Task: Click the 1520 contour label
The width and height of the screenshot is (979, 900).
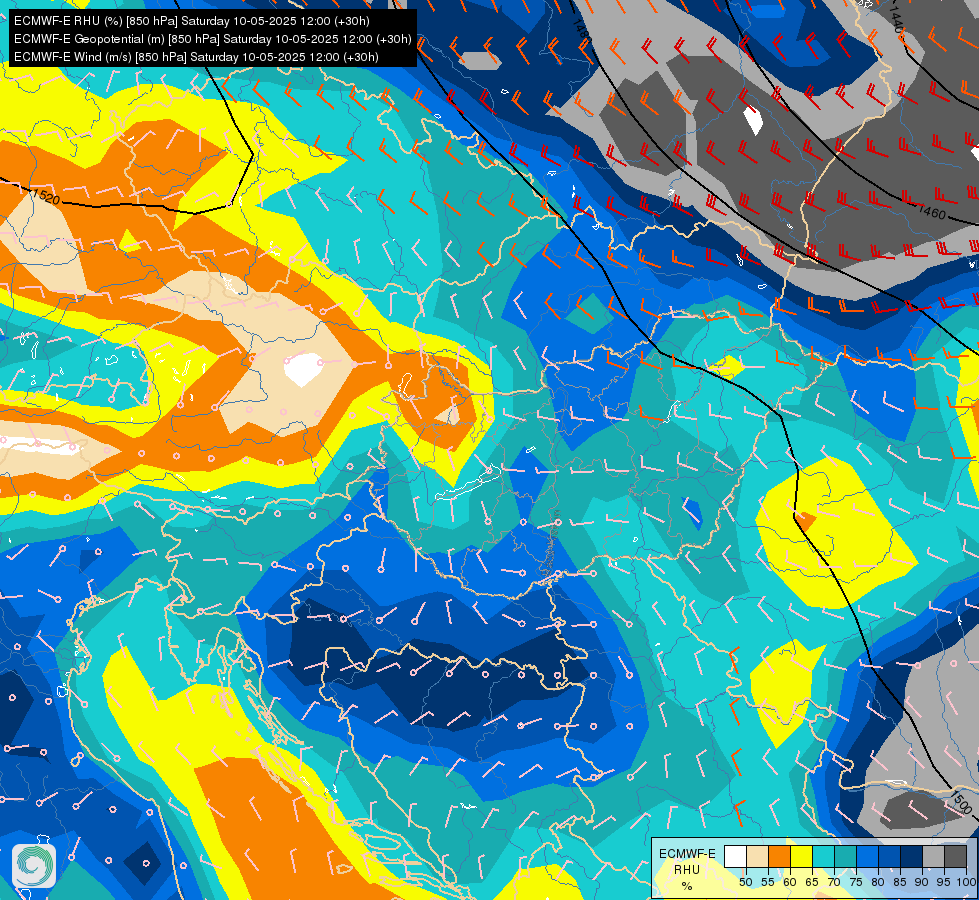Action: (45, 197)
